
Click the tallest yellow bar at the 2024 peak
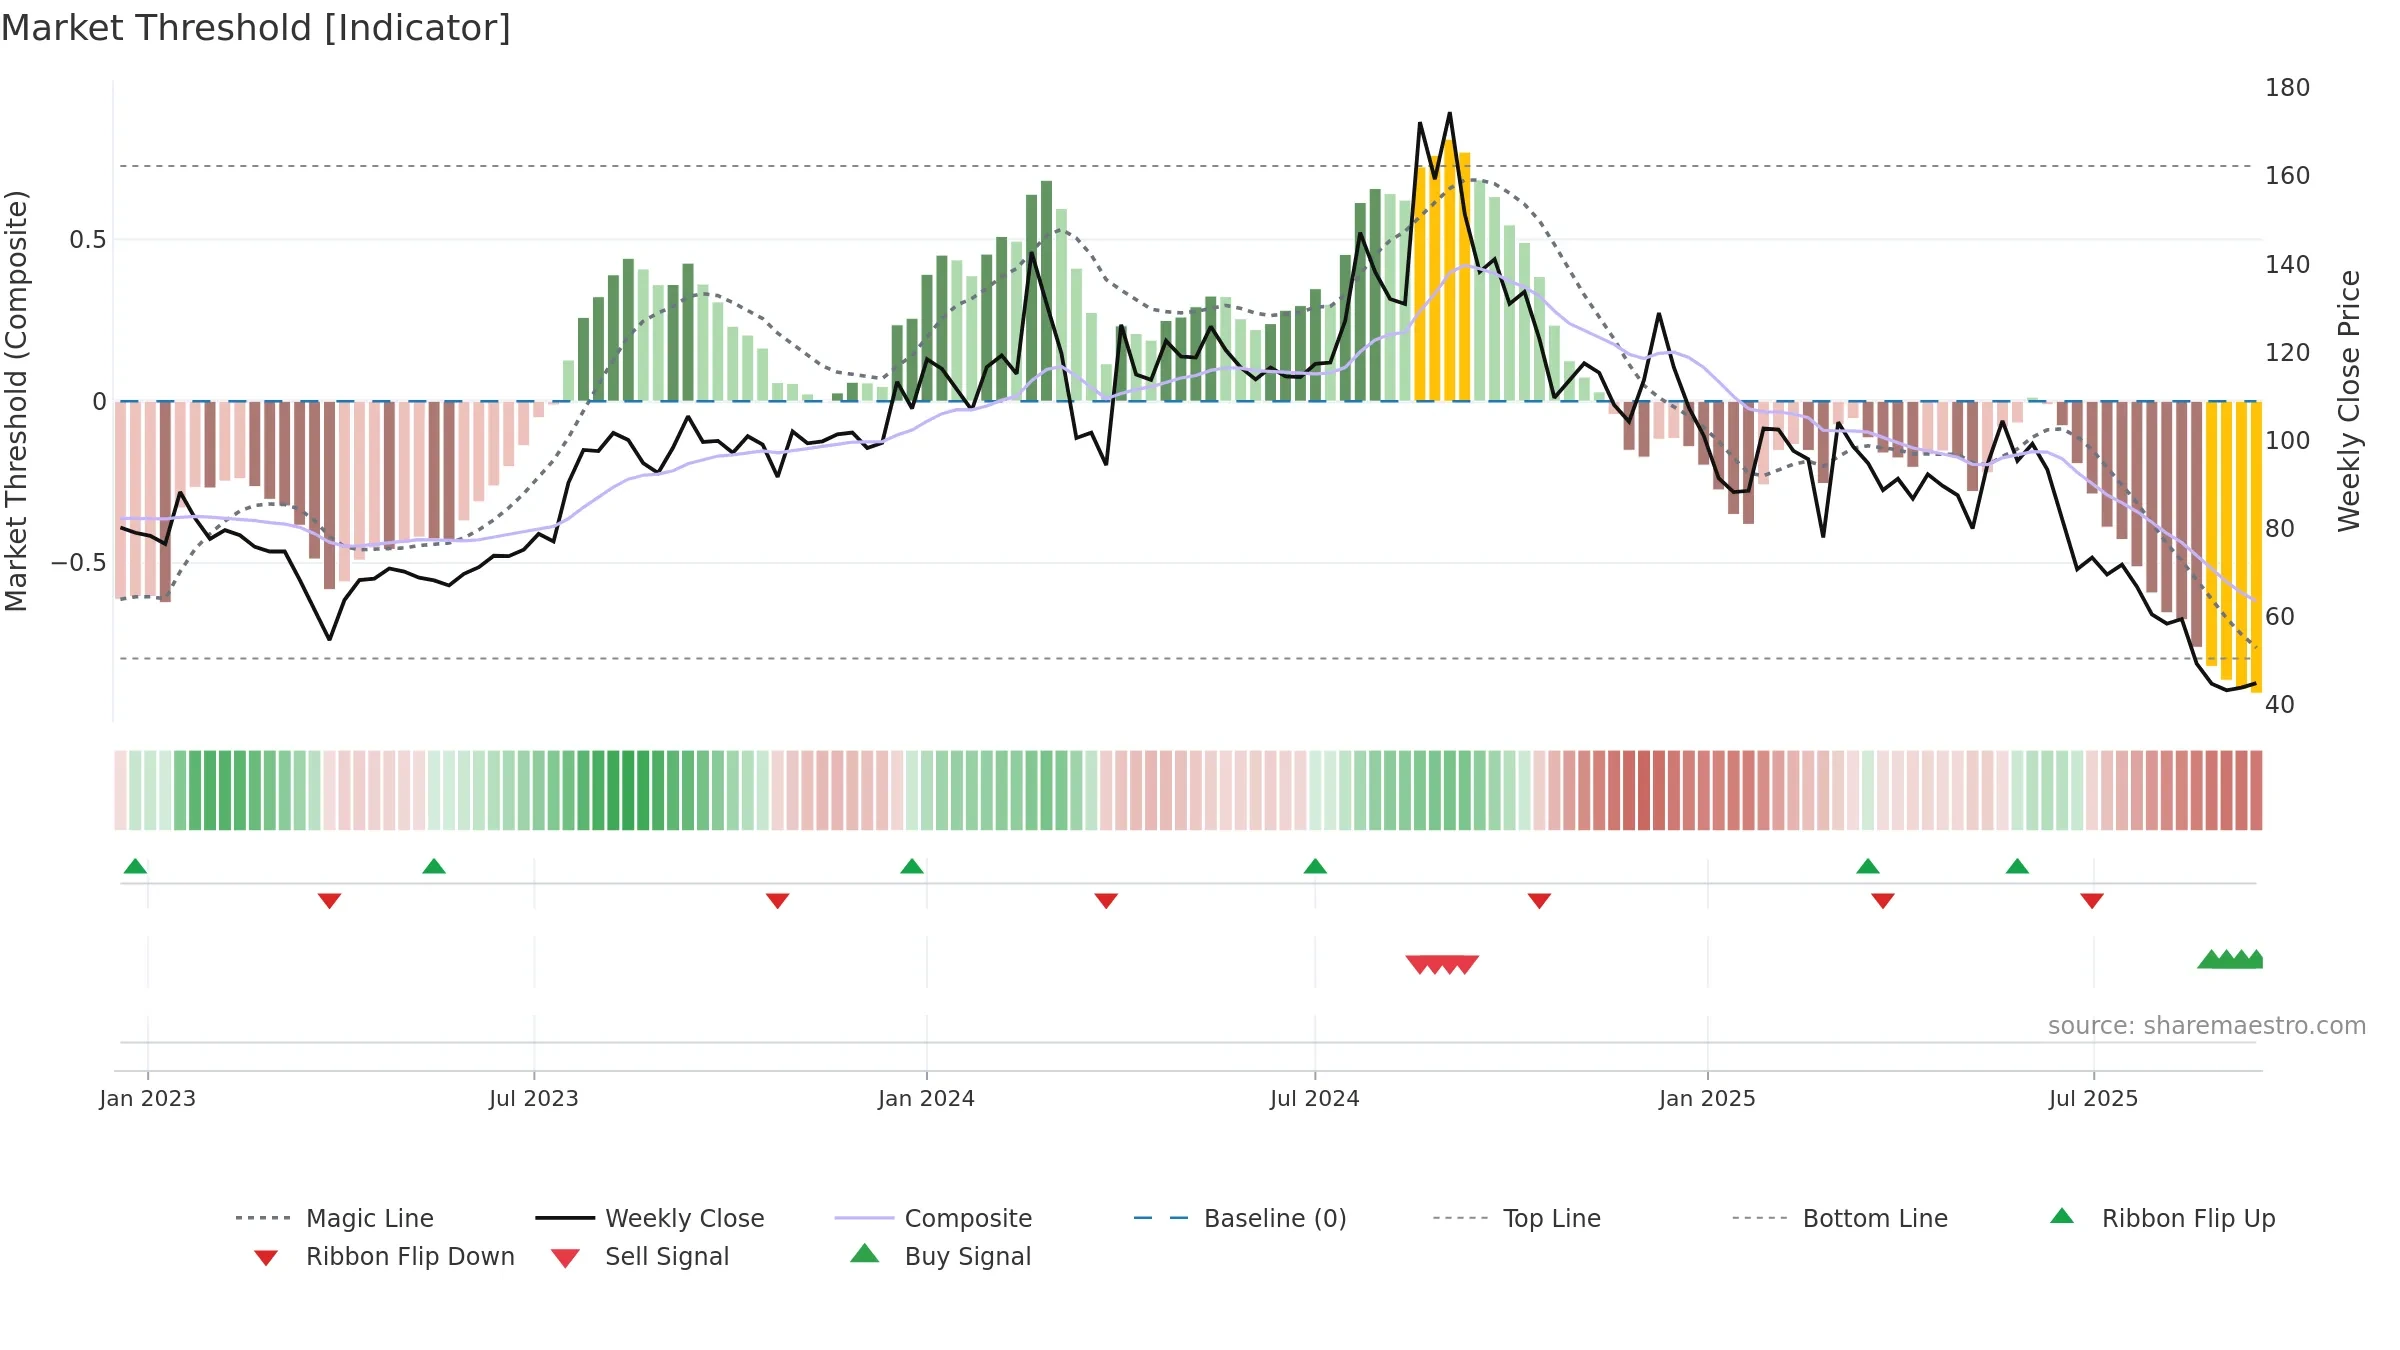point(1449,270)
